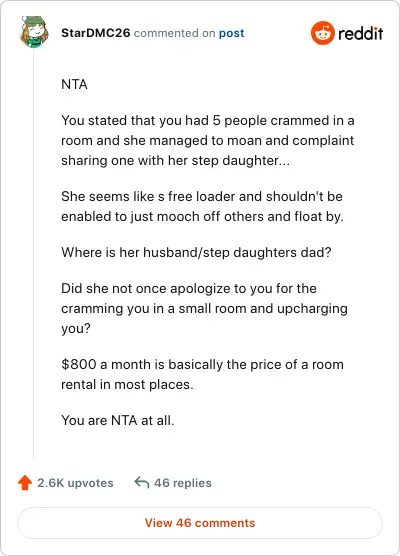The width and height of the screenshot is (400, 556).
Task: Open the 2.6K upvotes count
Action: [75, 483]
